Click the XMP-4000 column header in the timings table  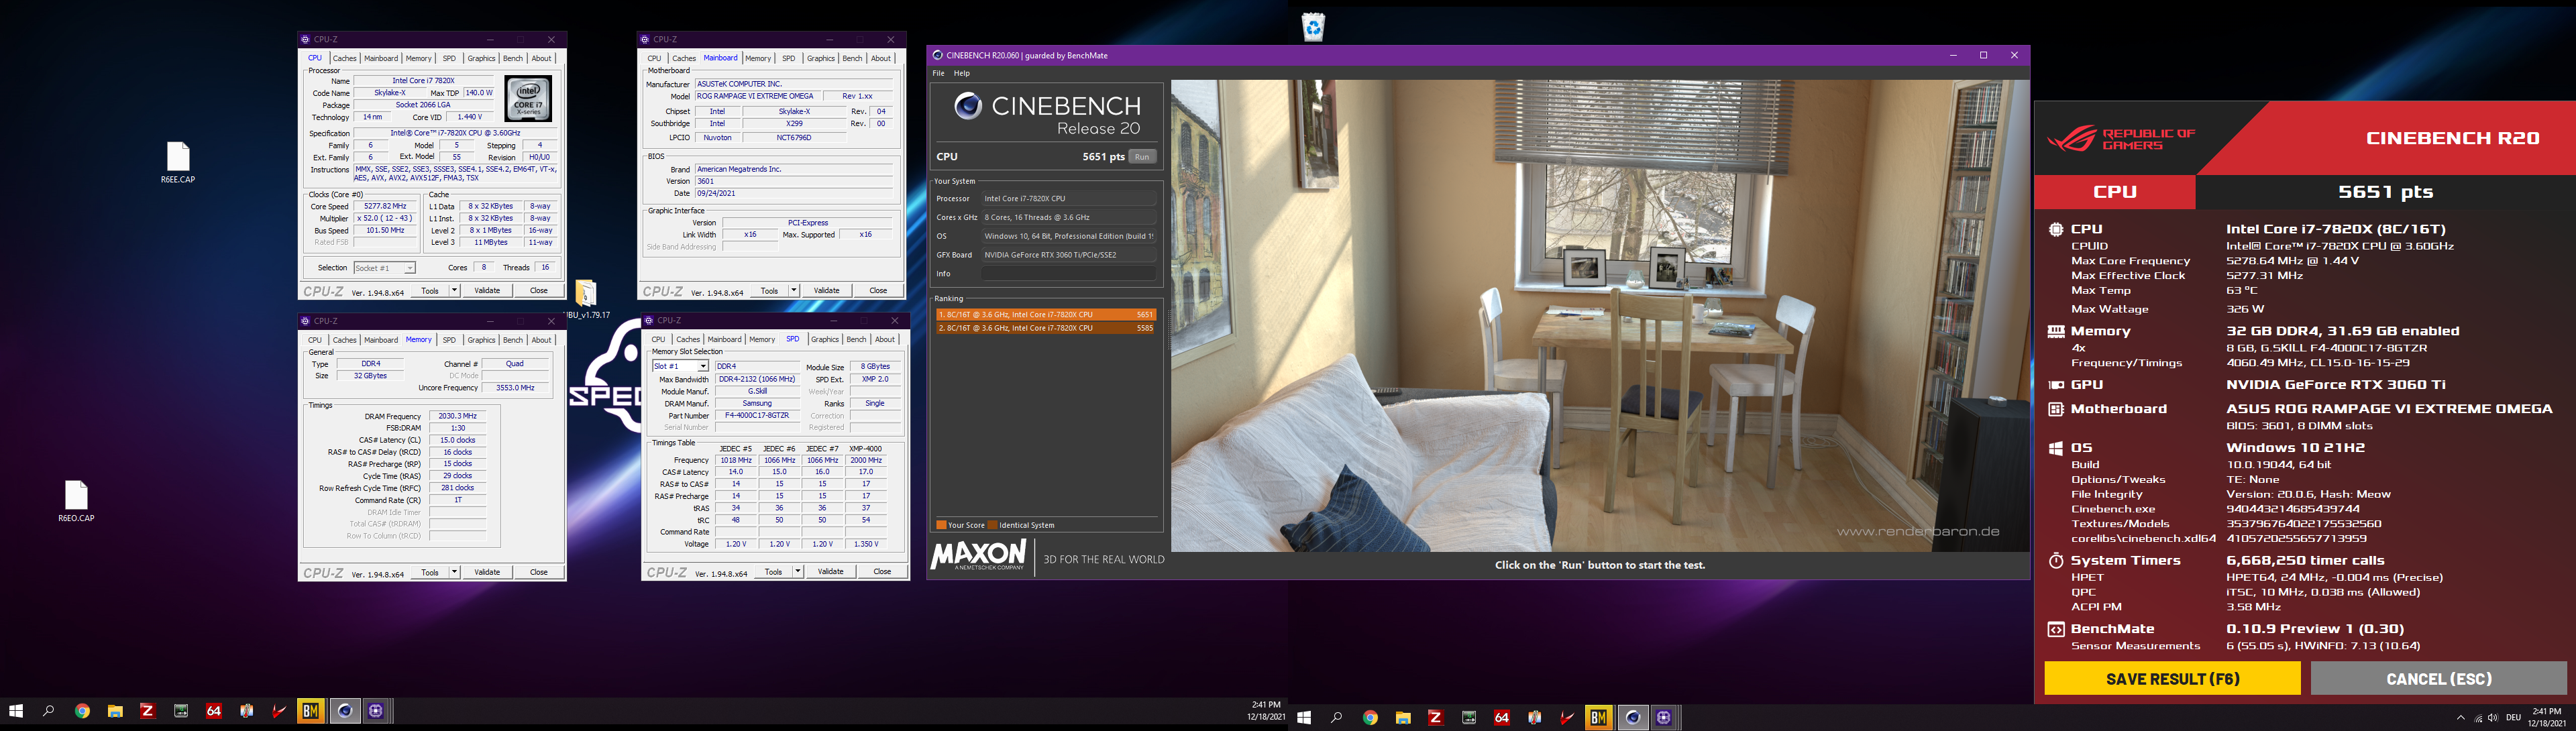866,449
